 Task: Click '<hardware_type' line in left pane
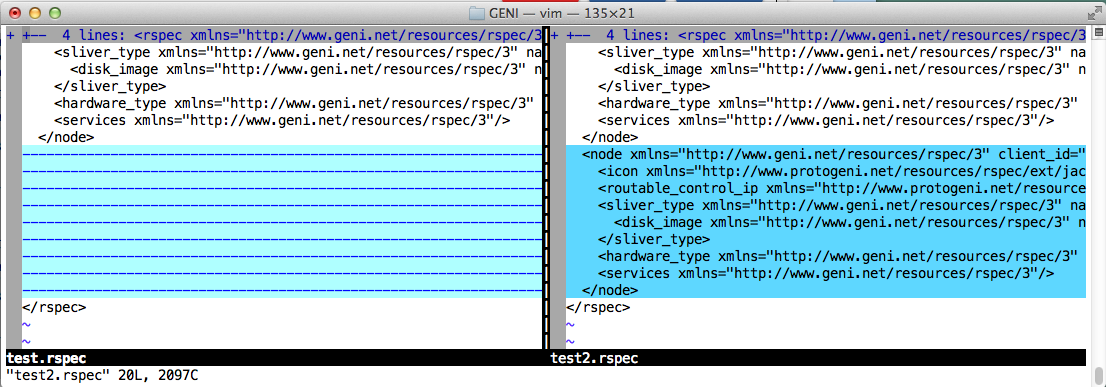coord(294,103)
